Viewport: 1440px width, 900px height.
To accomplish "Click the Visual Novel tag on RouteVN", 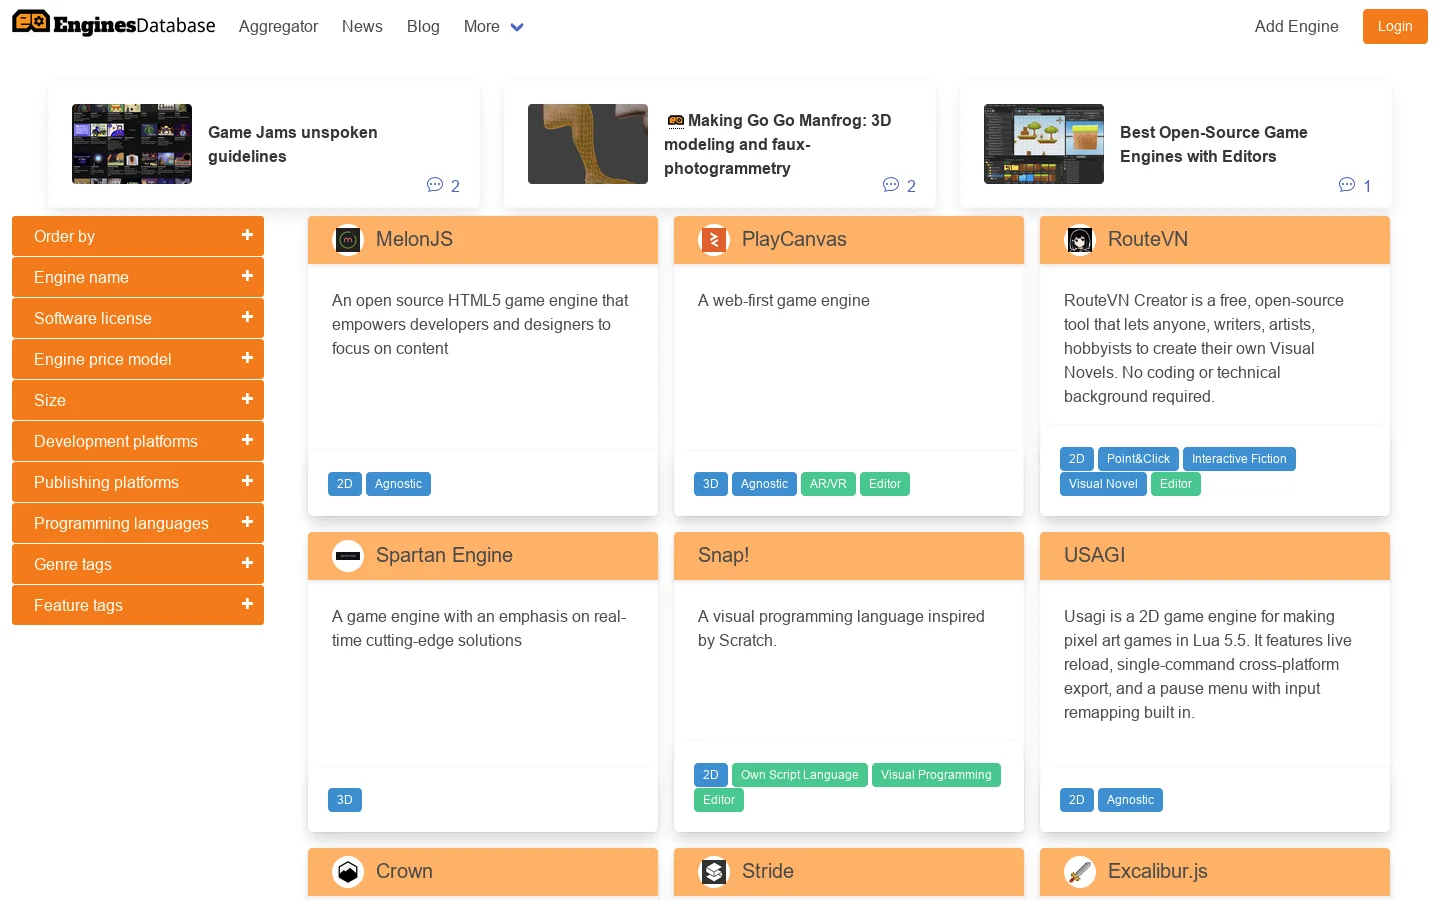I will point(1103,484).
